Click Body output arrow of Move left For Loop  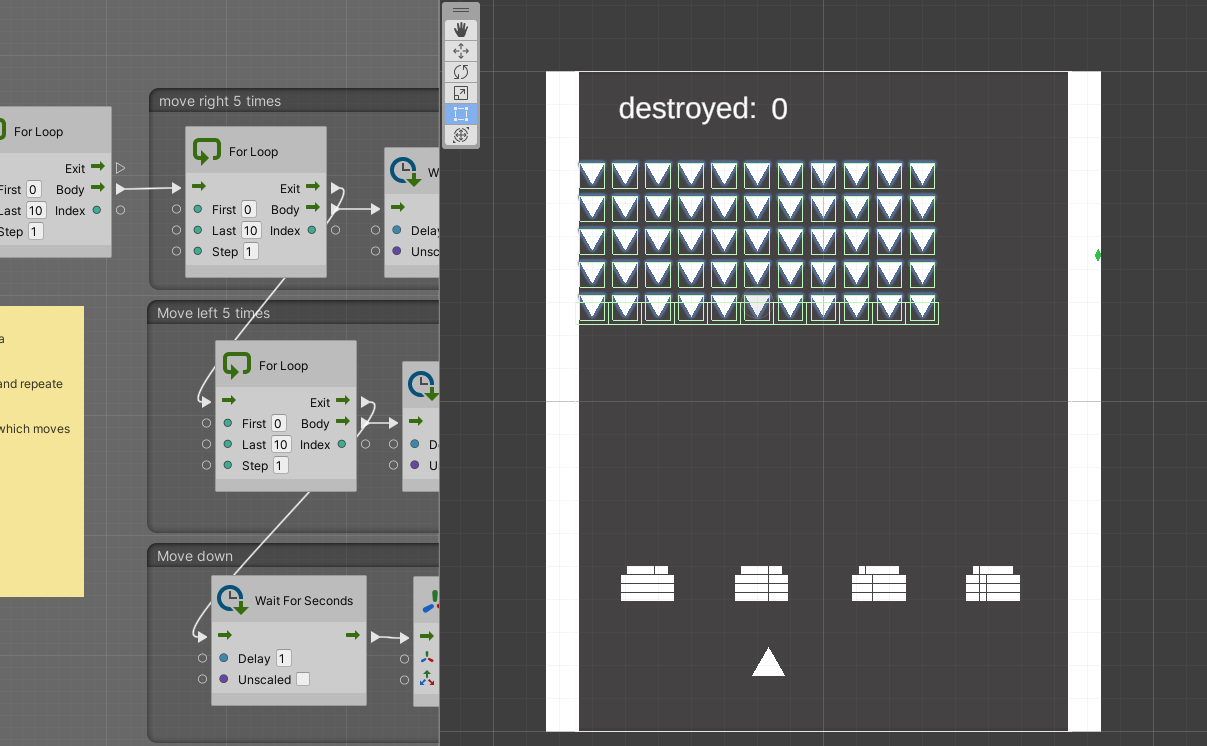tap(343, 422)
